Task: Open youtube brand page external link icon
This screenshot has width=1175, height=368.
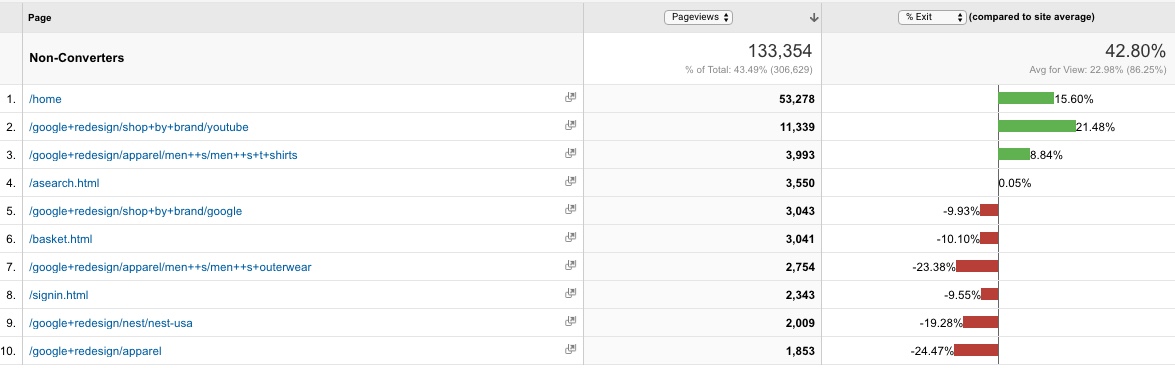Action: pyautogui.click(x=570, y=127)
